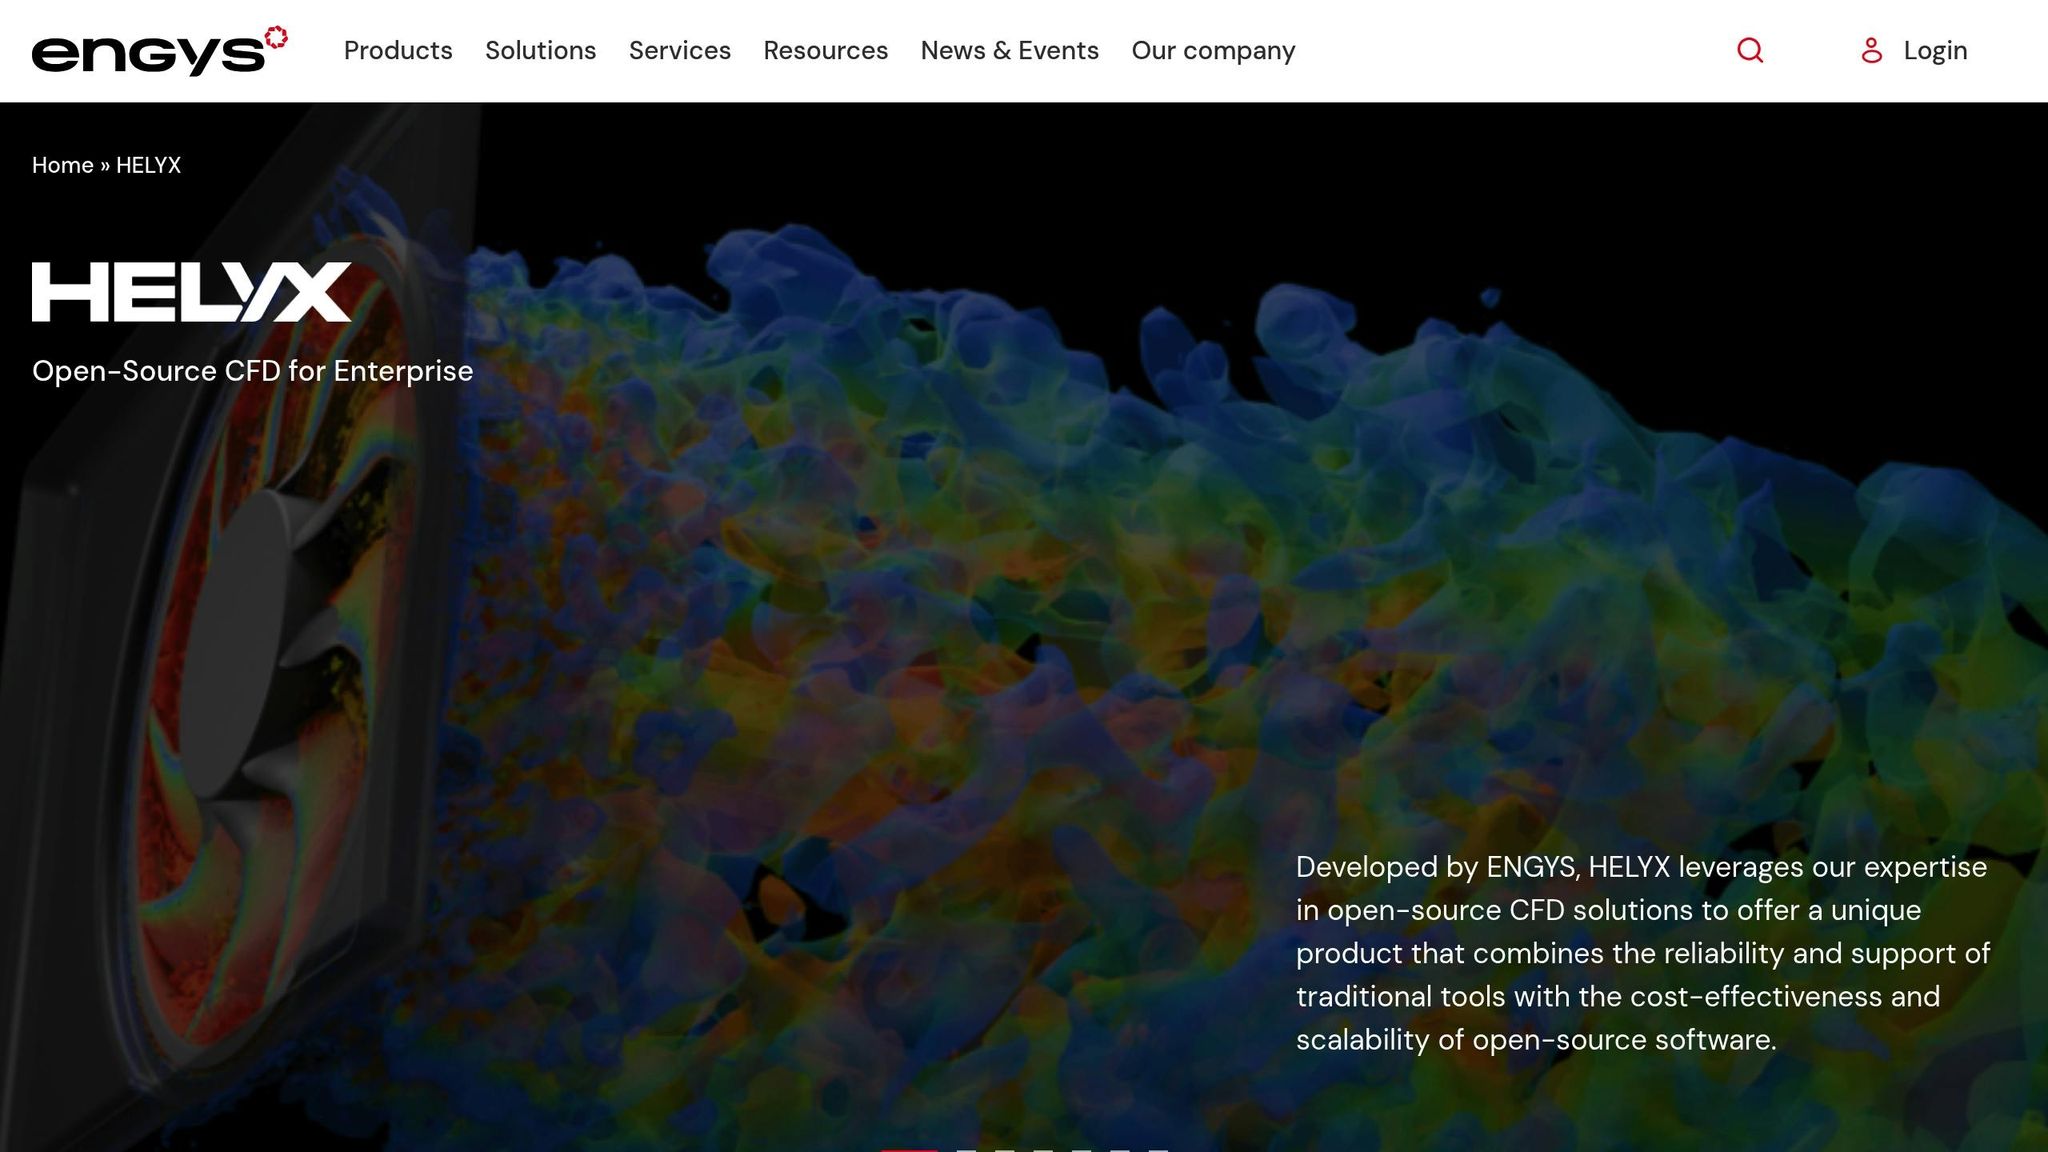Open the Products menu
2048x1152 pixels.
point(398,50)
